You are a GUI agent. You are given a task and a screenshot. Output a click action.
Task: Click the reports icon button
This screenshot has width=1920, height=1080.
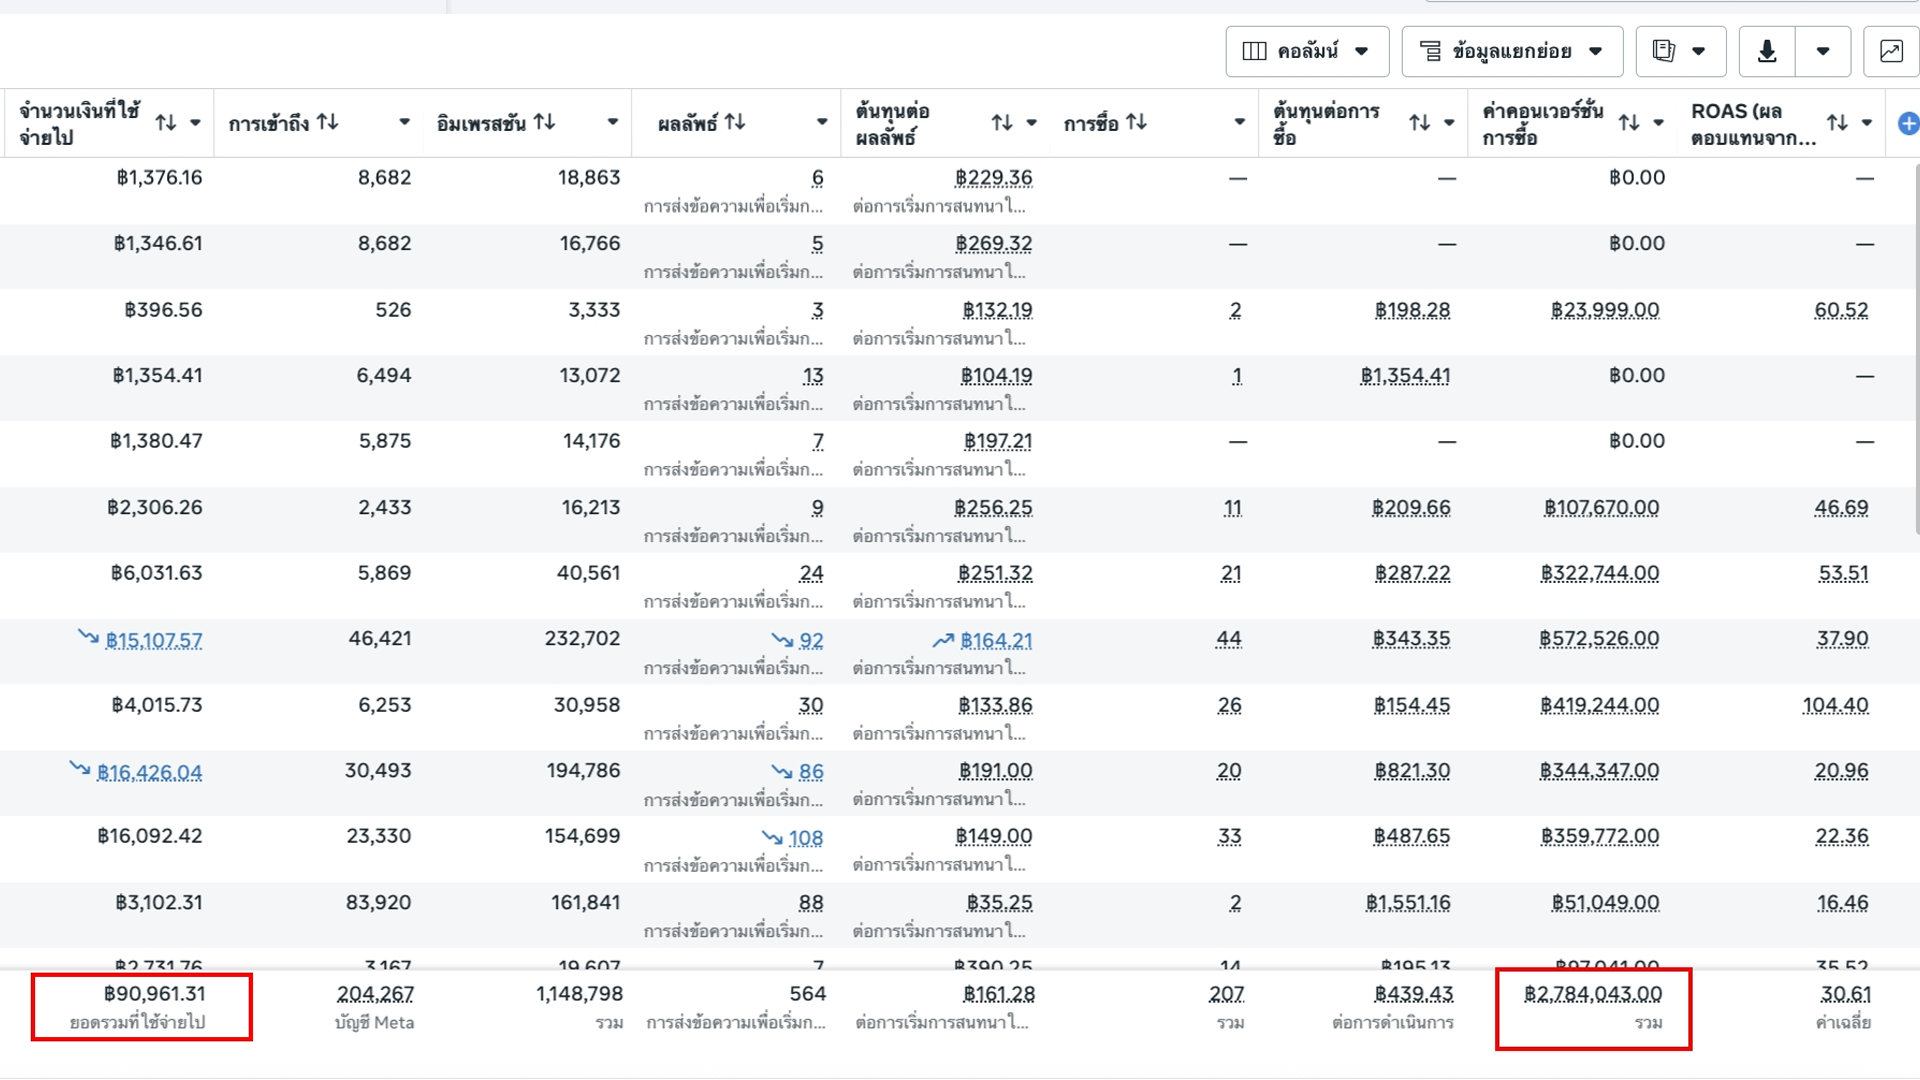tap(1680, 51)
